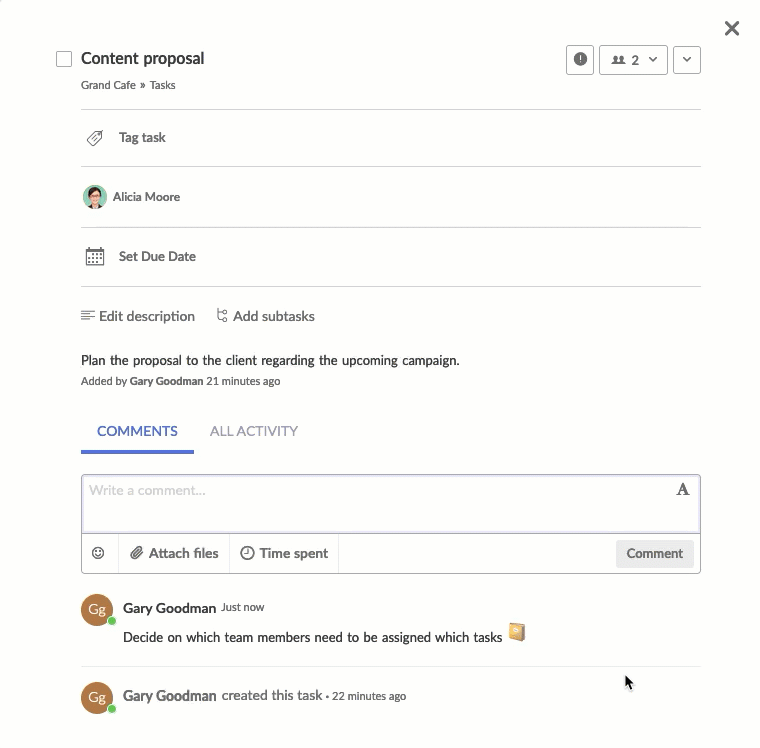The image size is (760, 748).
Task: Open the followers dropdown showing 2
Action: (633, 60)
